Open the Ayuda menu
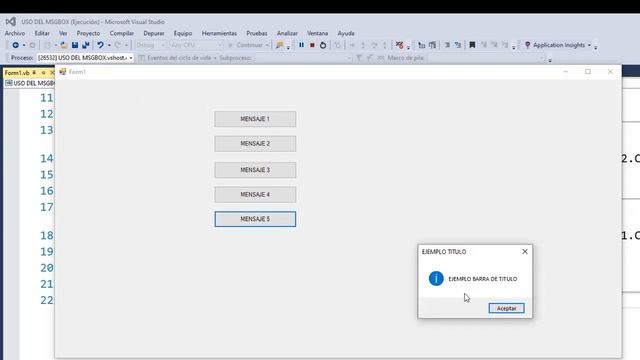 346,33
